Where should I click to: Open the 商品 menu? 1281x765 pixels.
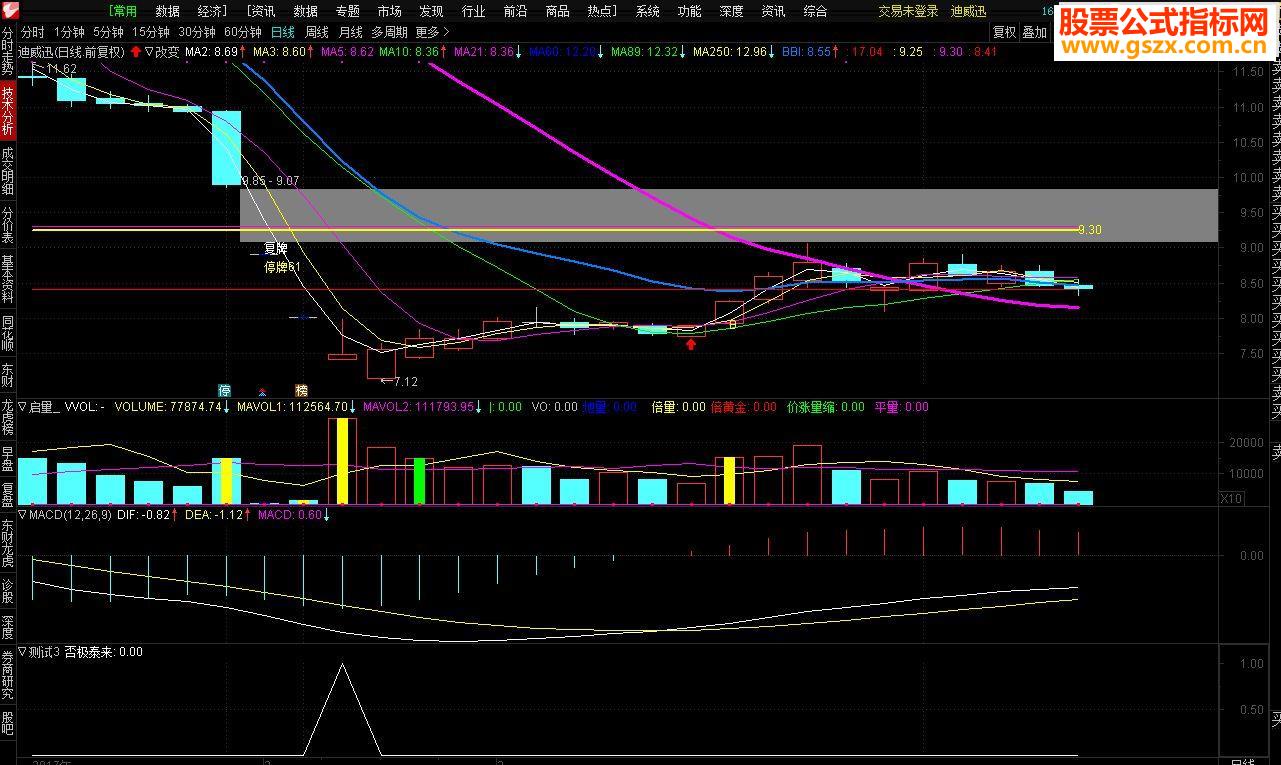tap(557, 11)
